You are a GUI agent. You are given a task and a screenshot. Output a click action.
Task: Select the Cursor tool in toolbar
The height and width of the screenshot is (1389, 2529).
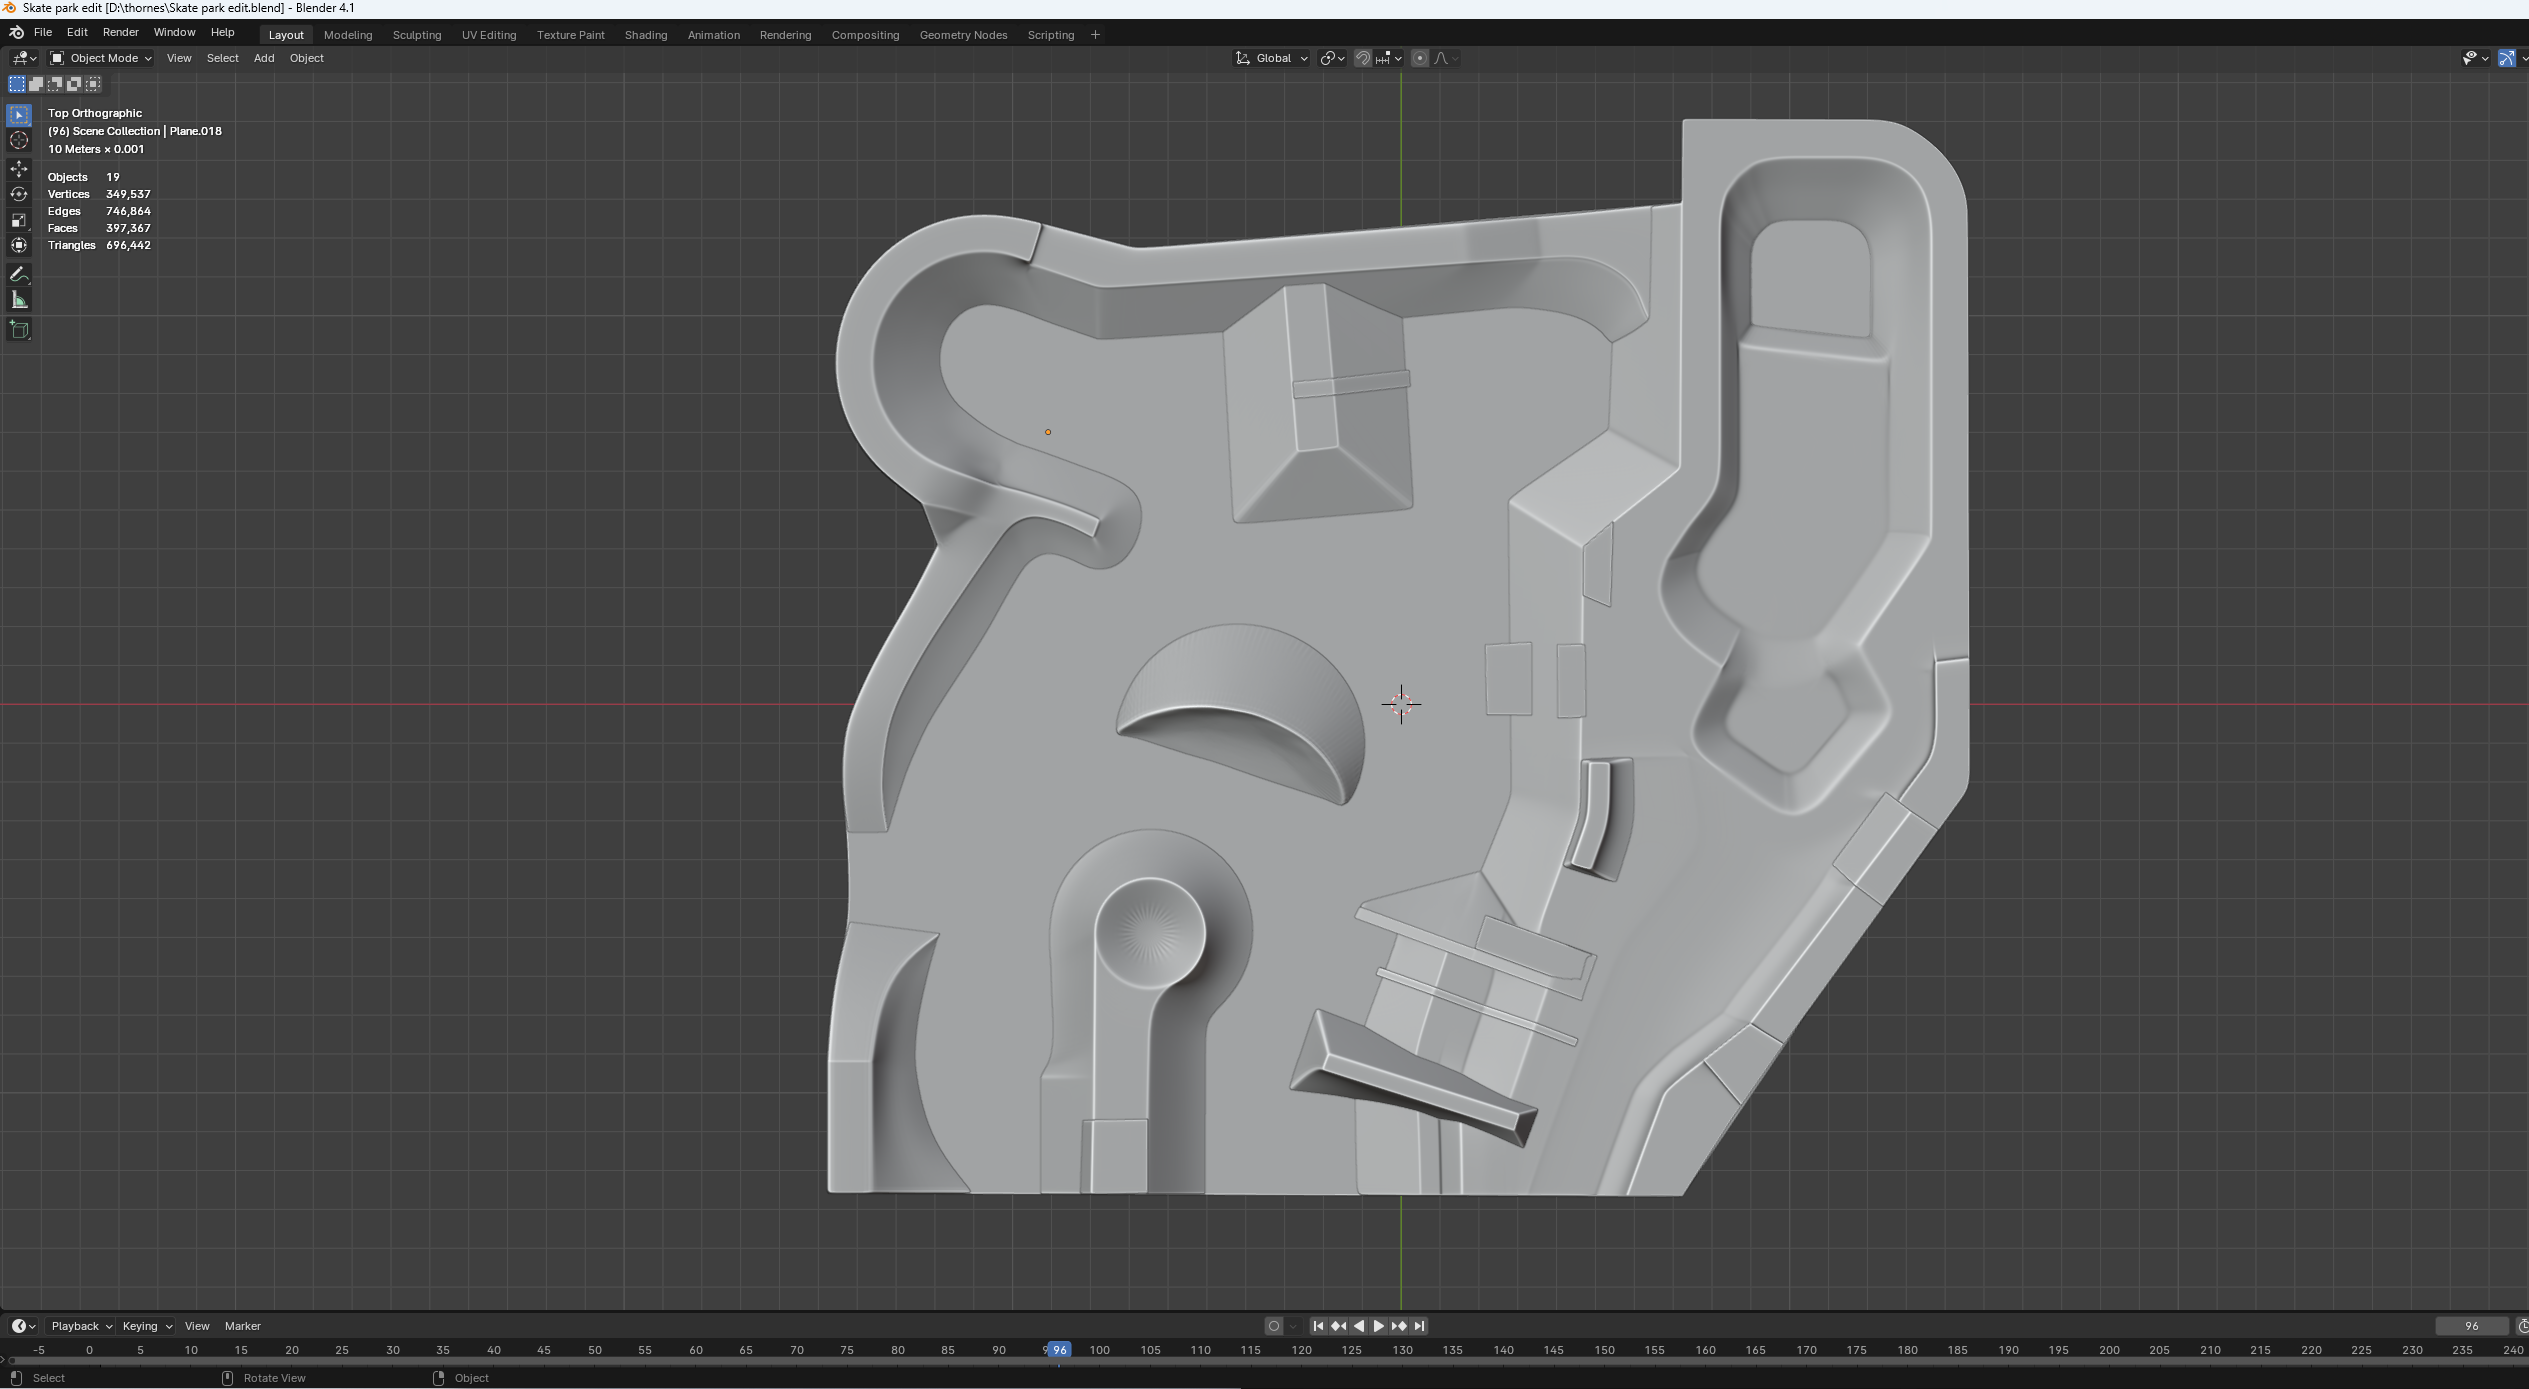pos(19,141)
